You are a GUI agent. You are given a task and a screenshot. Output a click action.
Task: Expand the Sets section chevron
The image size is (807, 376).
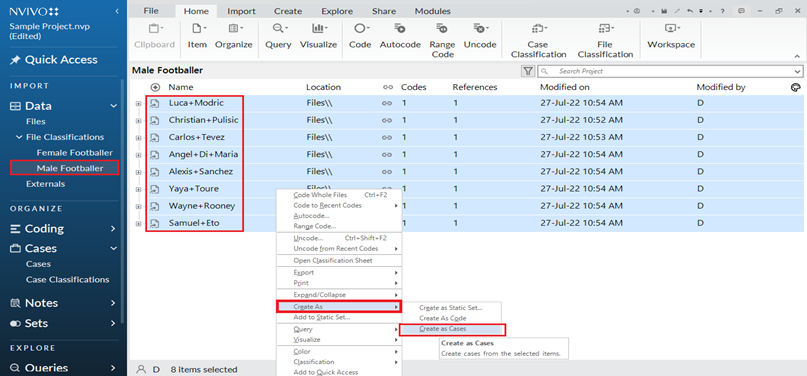(113, 324)
